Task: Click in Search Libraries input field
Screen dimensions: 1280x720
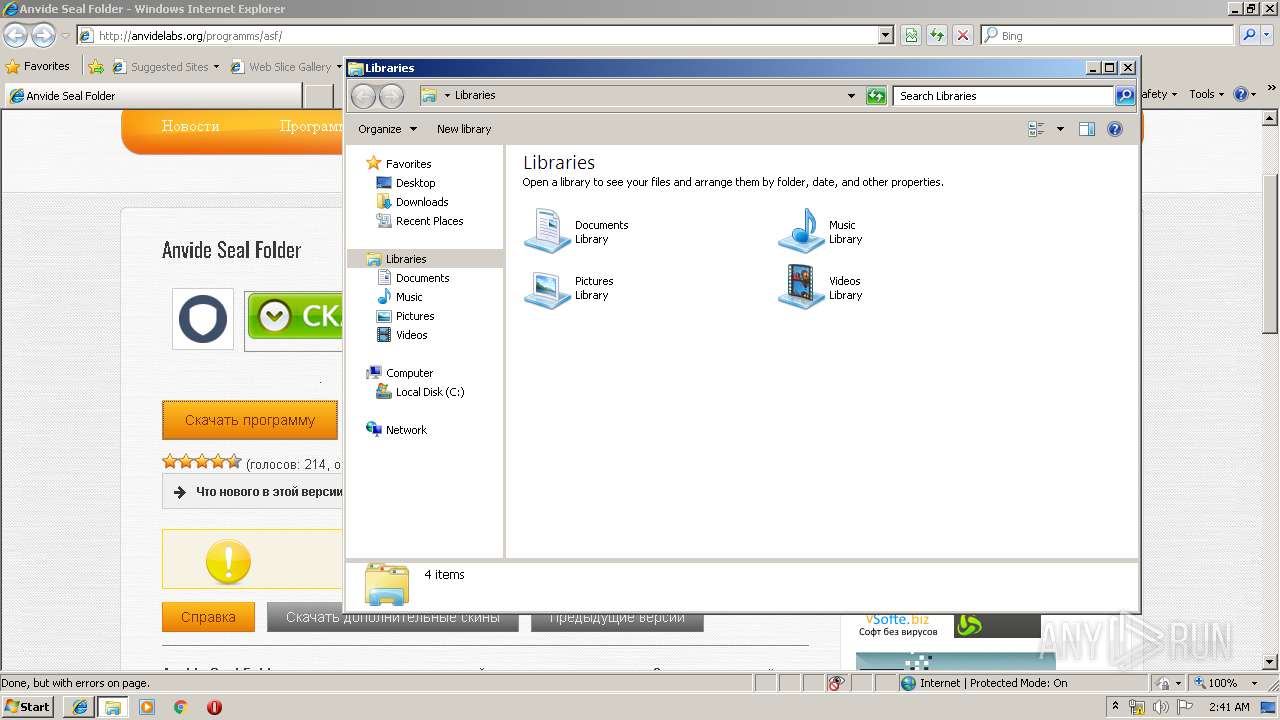Action: [1003, 96]
